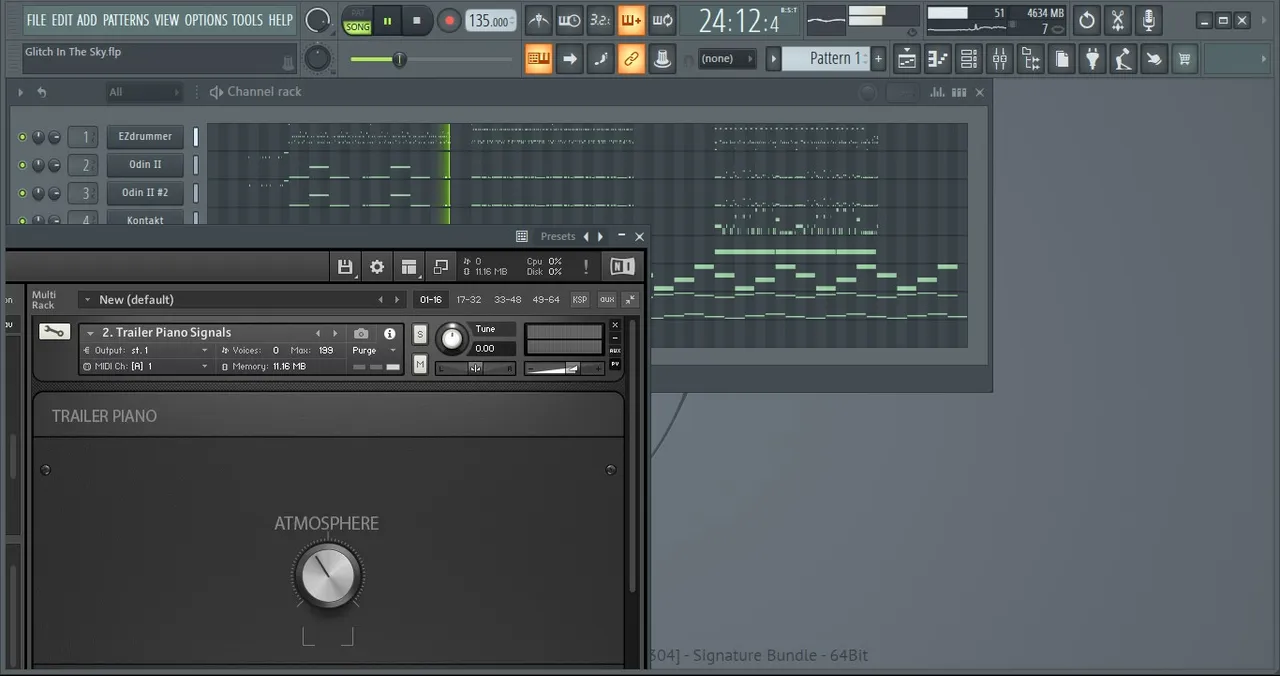
Task: Click the metronome icon
Action: pos(538,20)
